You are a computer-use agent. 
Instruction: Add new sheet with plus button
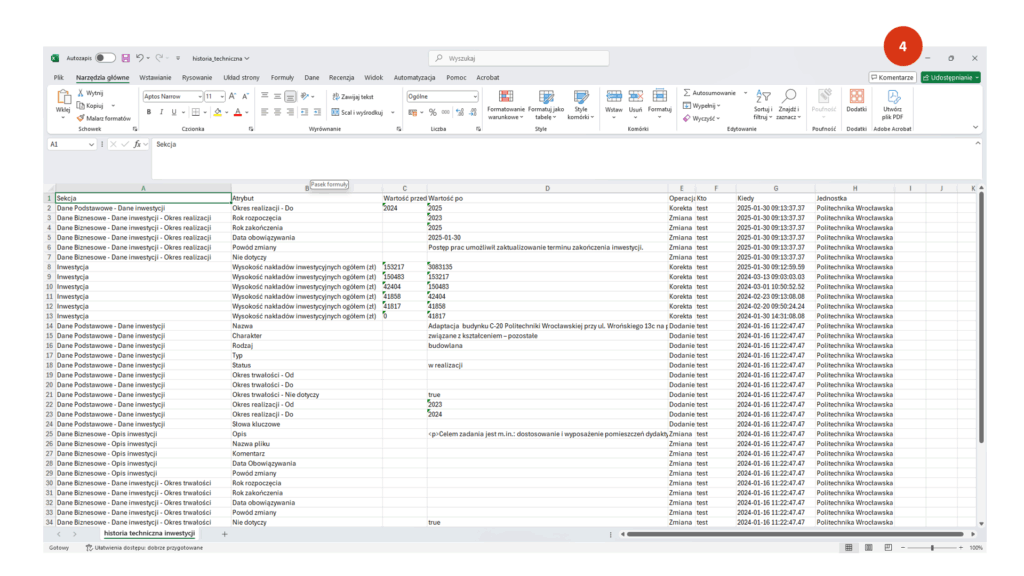pyautogui.click(x=224, y=534)
